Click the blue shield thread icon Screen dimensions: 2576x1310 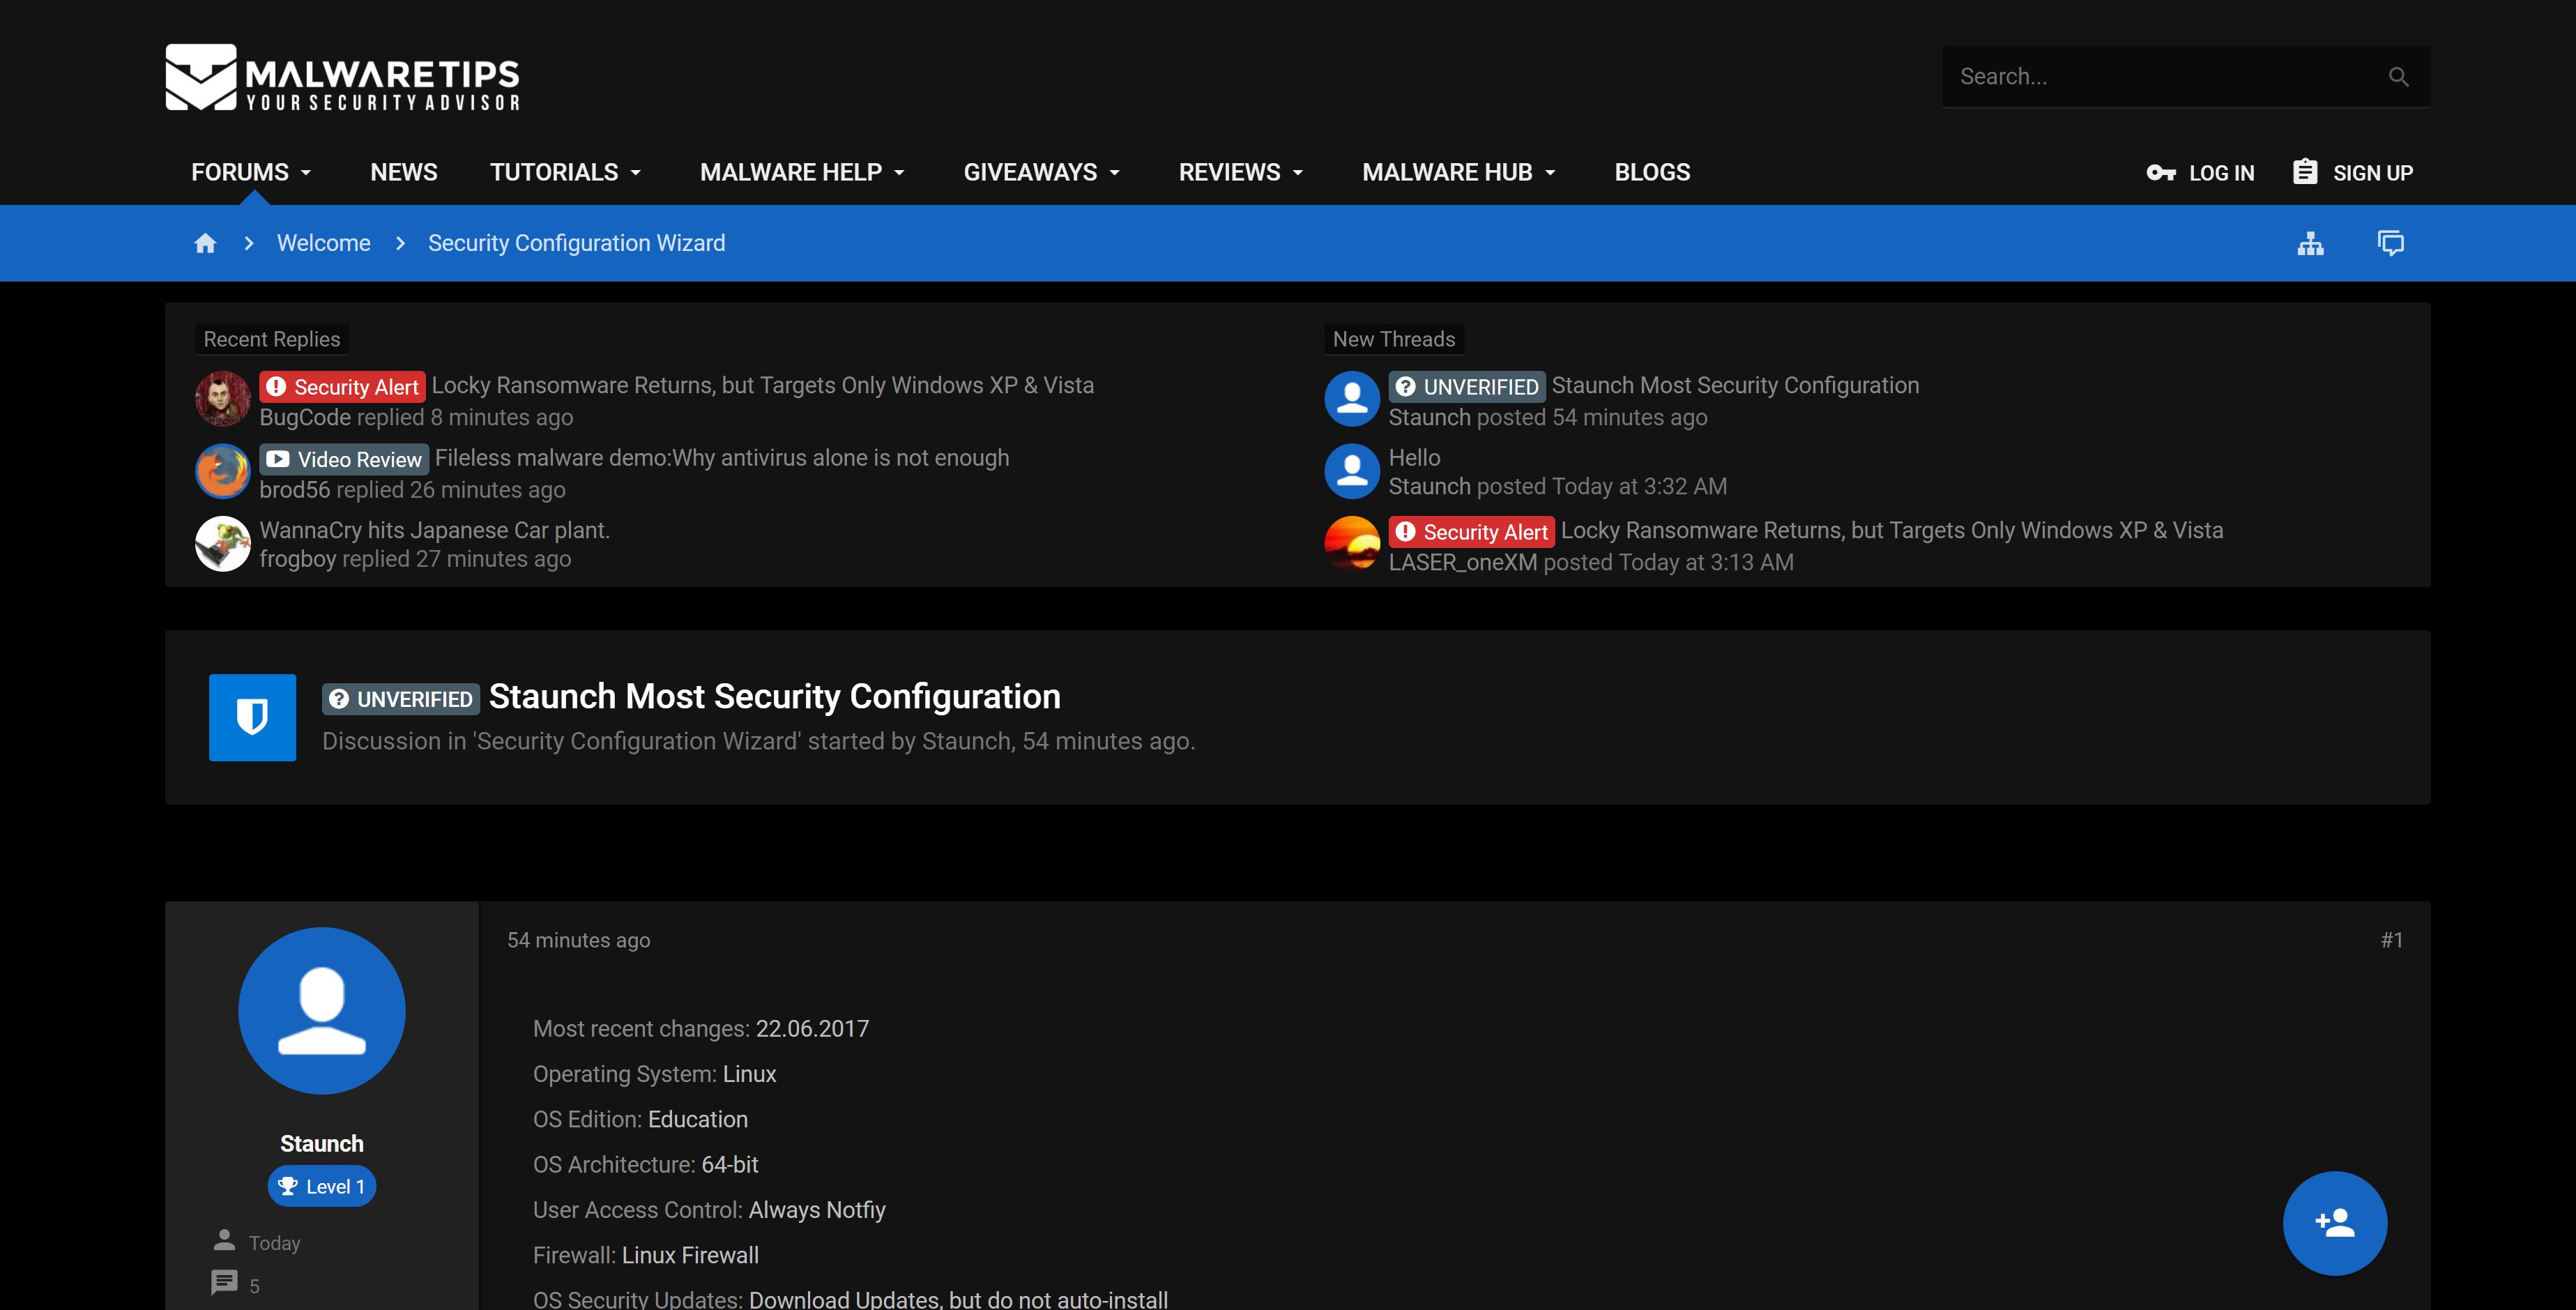click(x=252, y=717)
